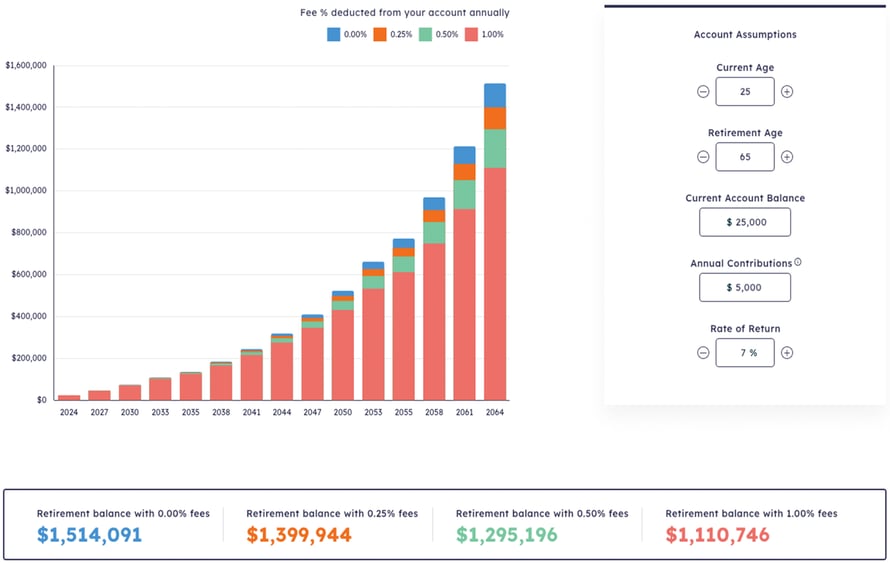890x563 pixels.
Task: Increase Rate of Return with plus icon
Action: [x=787, y=352]
